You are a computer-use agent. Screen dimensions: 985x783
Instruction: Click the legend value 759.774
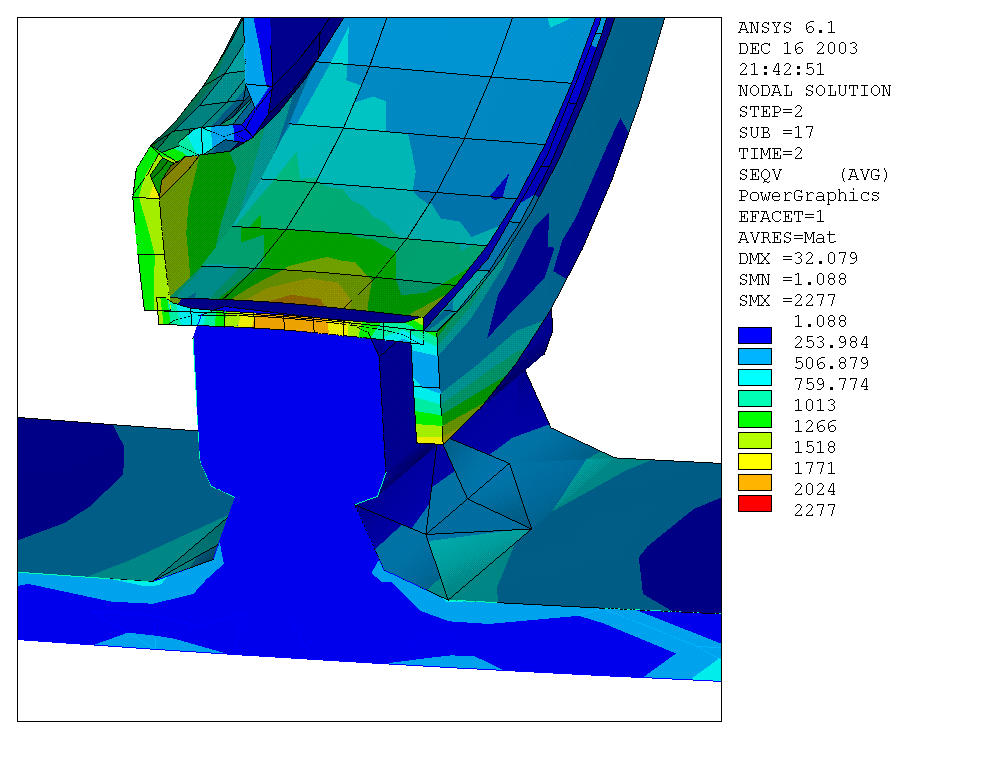click(831, 385)
